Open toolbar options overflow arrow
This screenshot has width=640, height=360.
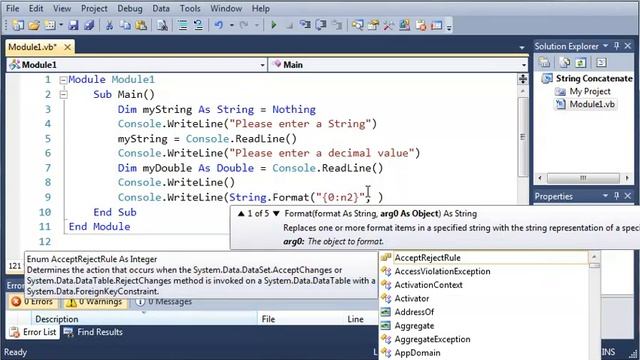click(x=449, y=27)
